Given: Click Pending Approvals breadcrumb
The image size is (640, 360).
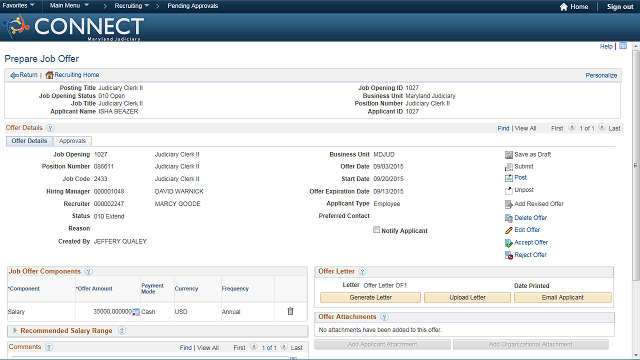Looking at the screenshot, I should (193, 6).
